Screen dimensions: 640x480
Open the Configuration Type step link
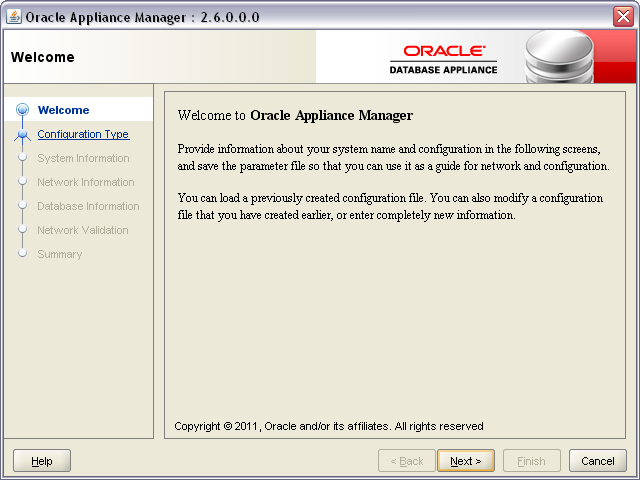click(83, 134)
